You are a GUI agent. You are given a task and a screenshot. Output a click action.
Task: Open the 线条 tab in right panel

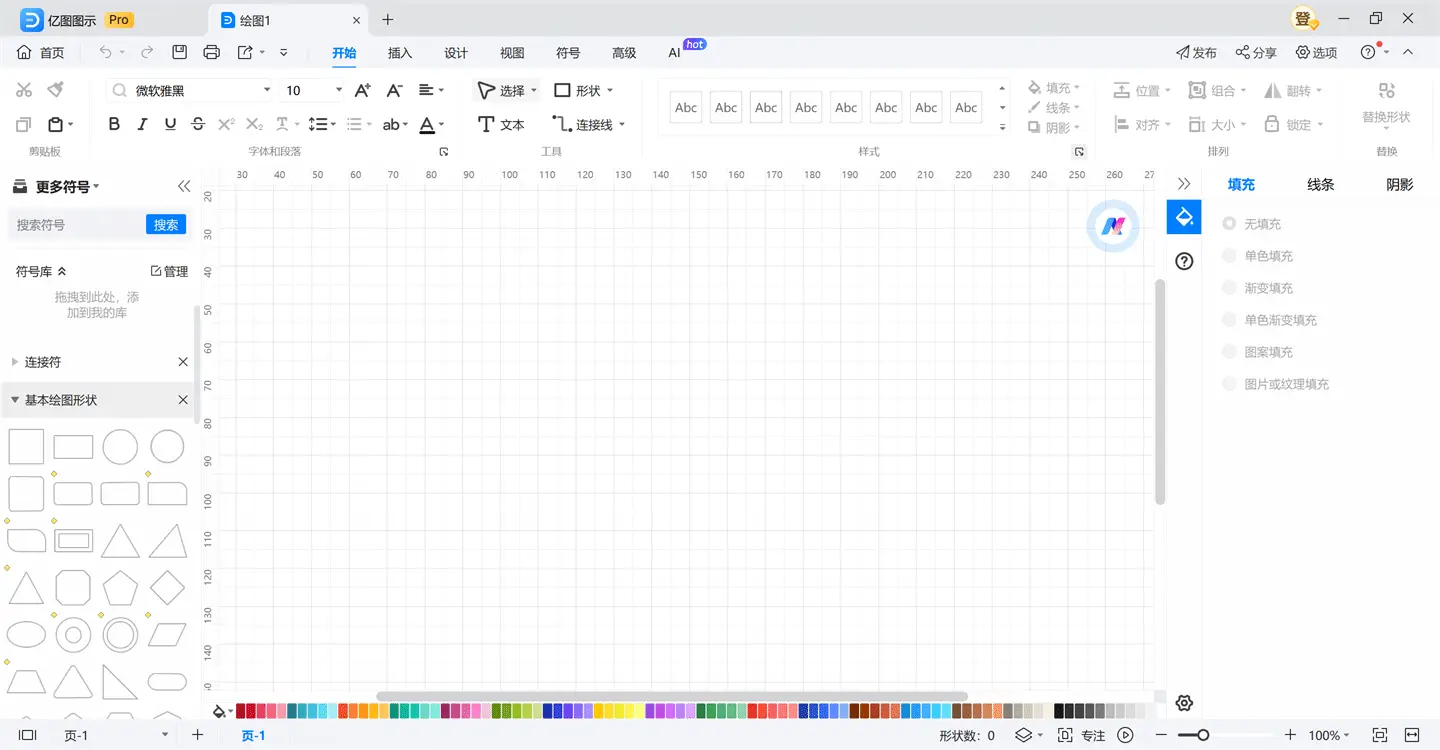(x=1320, y=184)
